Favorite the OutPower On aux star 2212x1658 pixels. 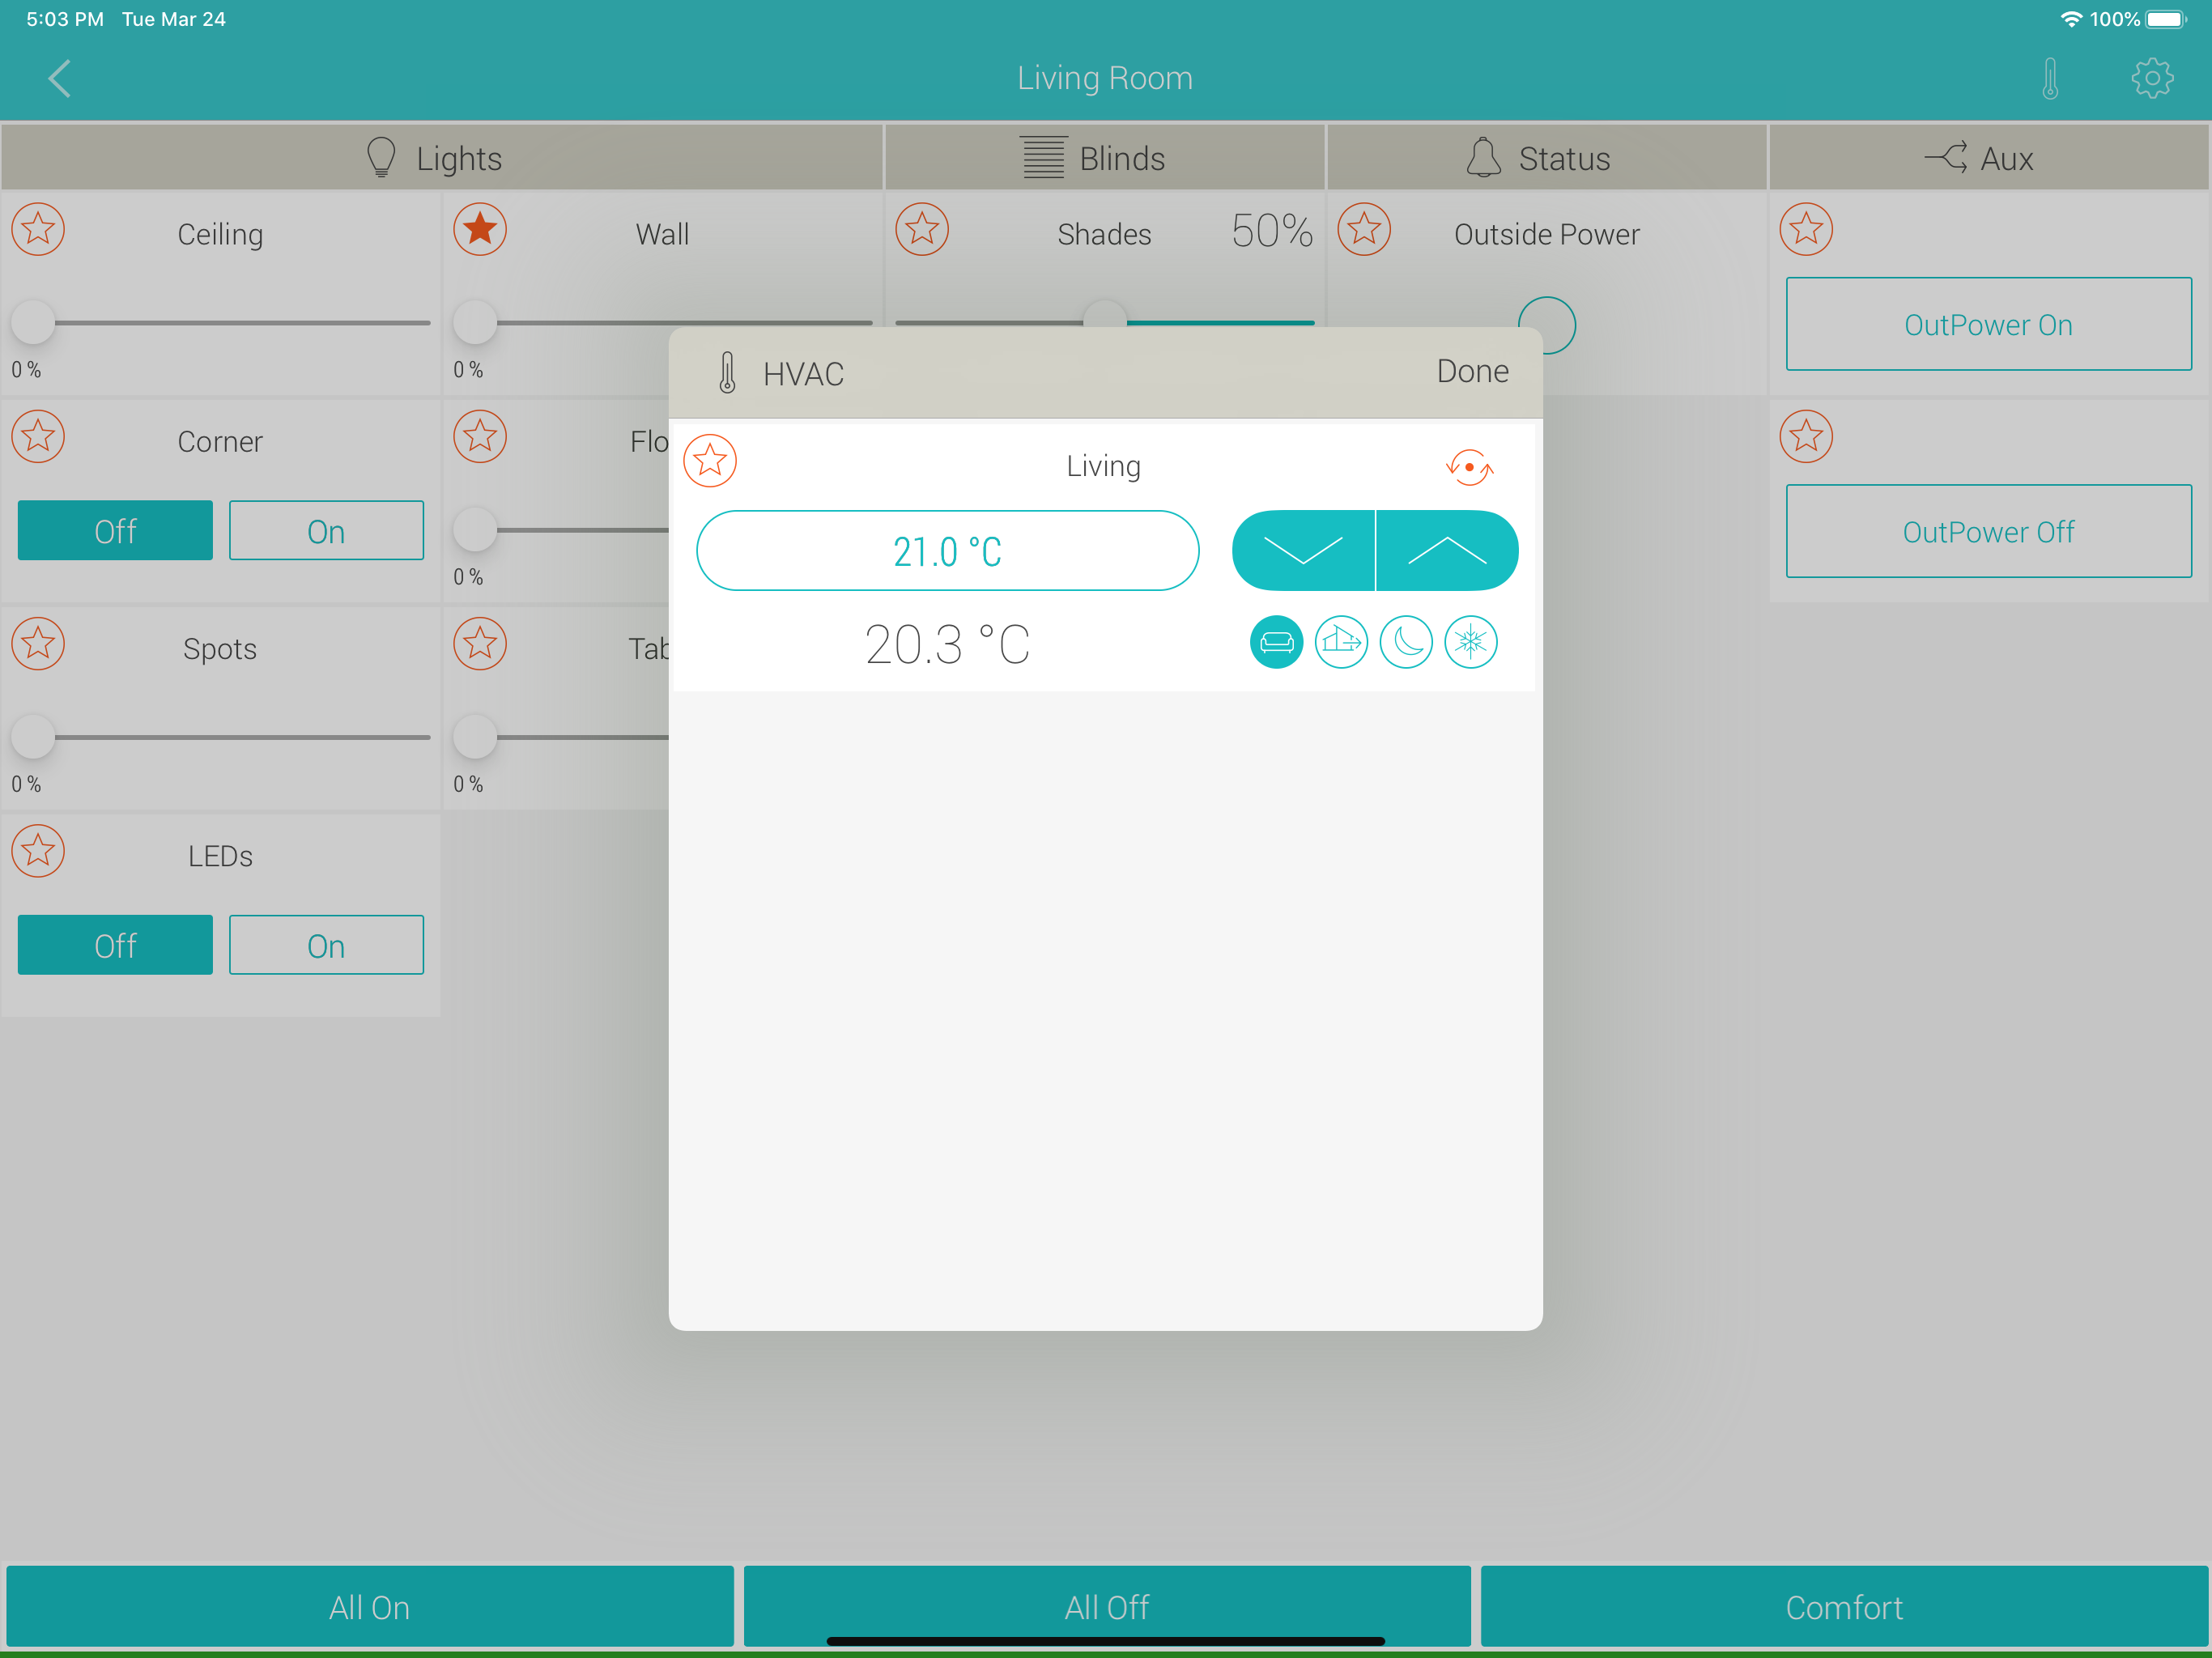(1806, 229)
